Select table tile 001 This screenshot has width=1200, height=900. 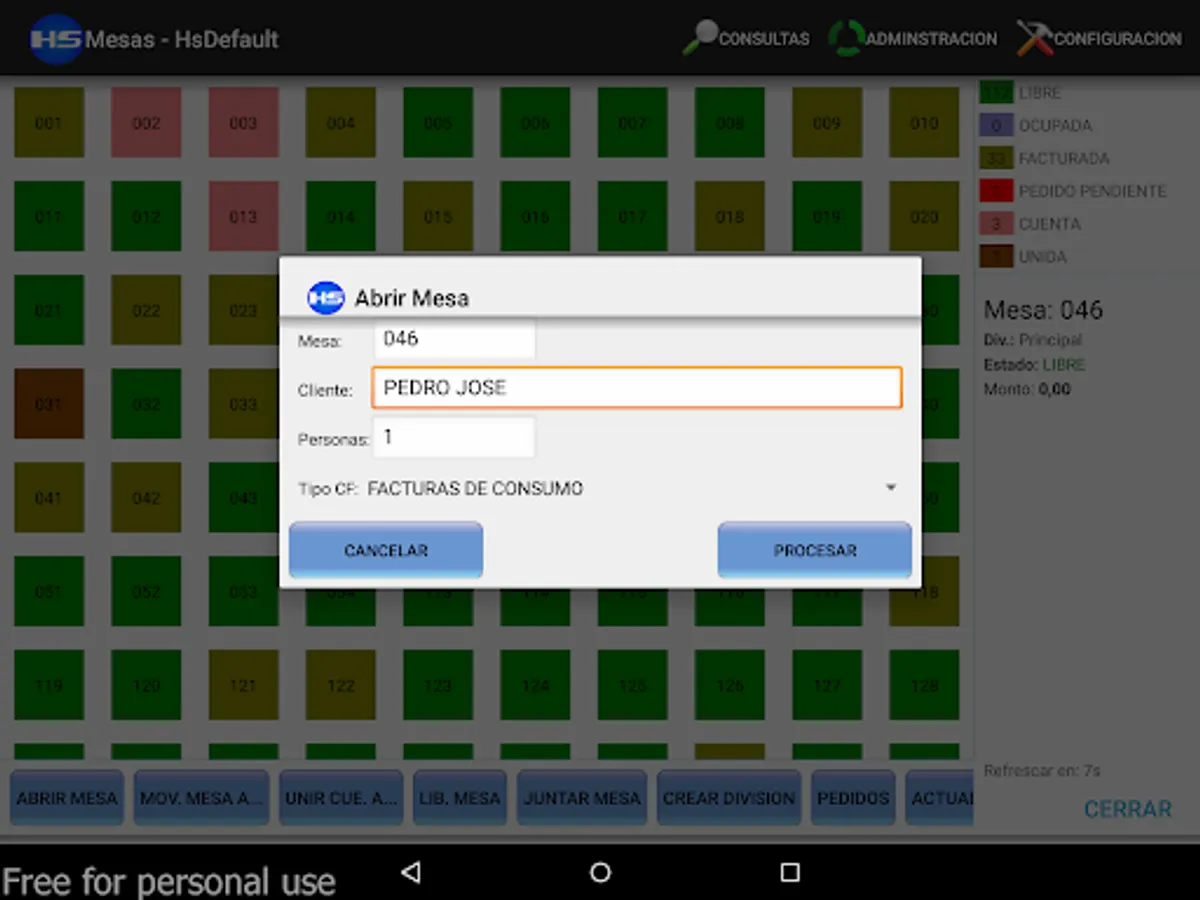[x=49, y=123]
